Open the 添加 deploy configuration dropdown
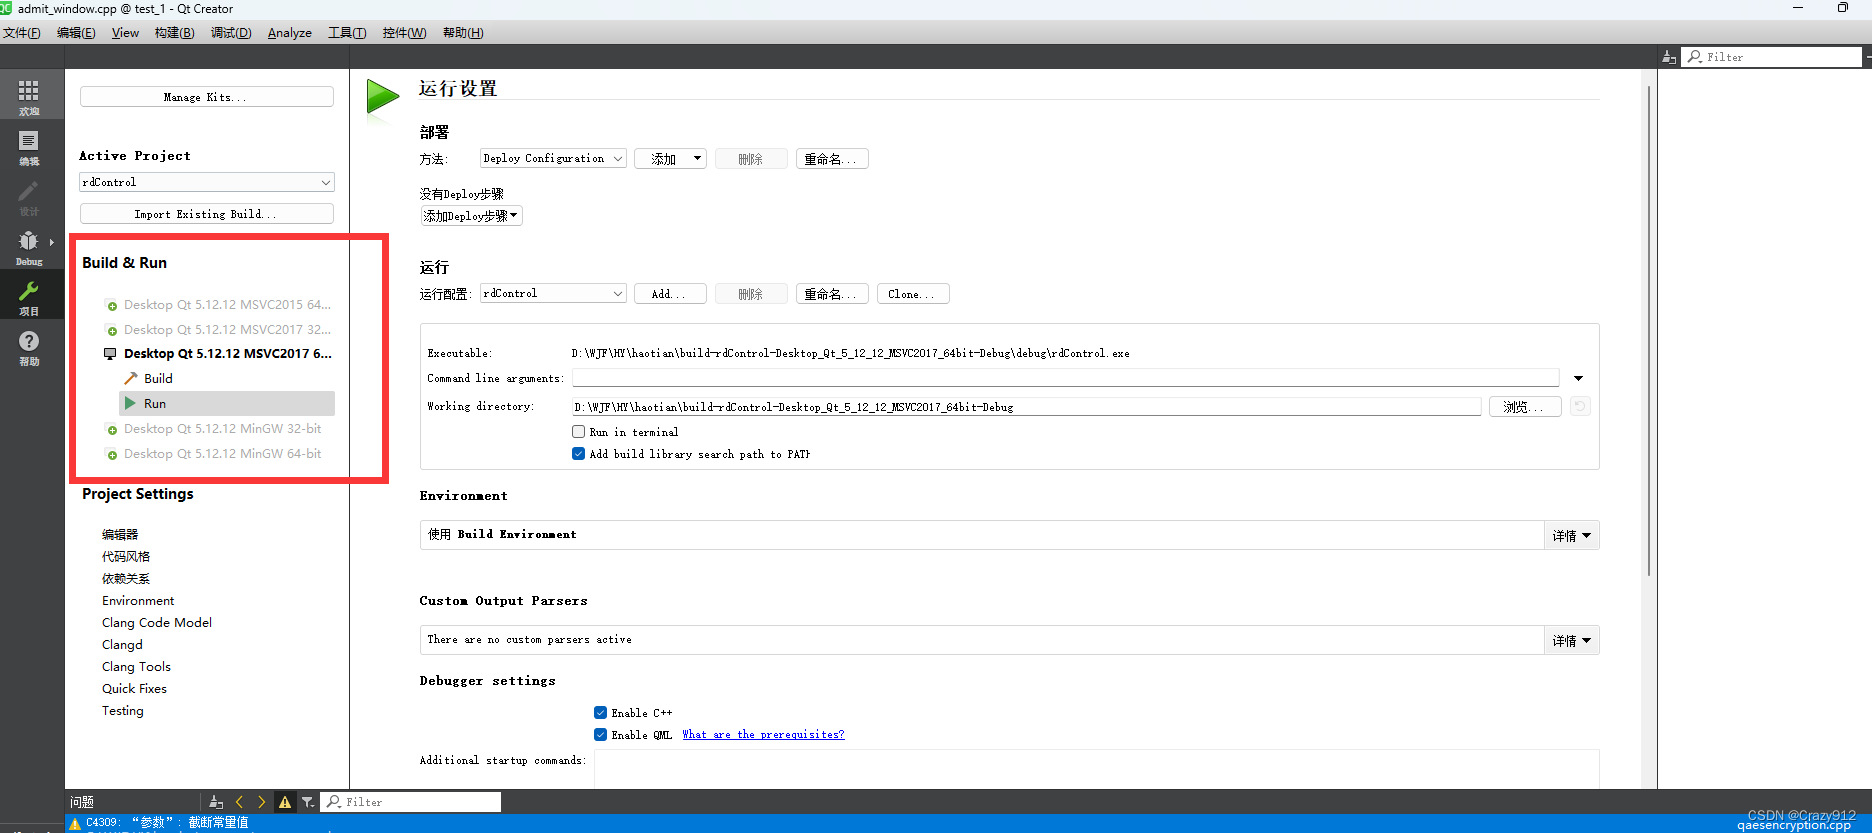 [x=670, y=158]
